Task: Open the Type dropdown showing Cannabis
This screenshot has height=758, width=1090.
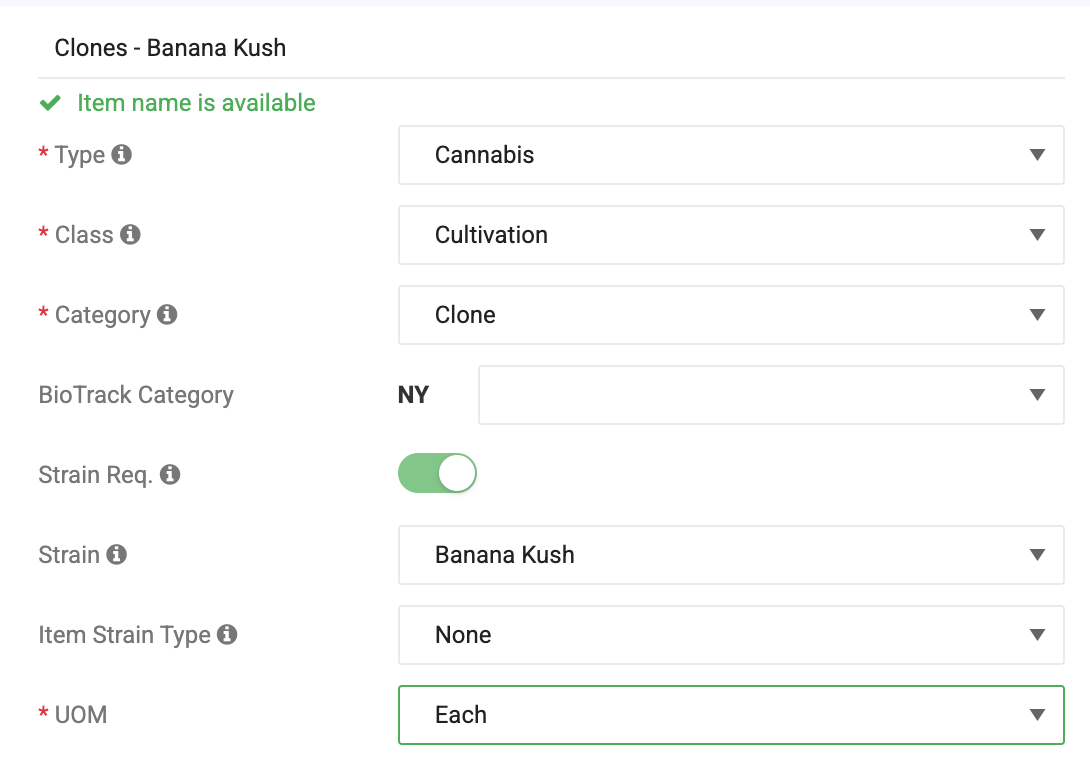Action: (x=731, y=154)
